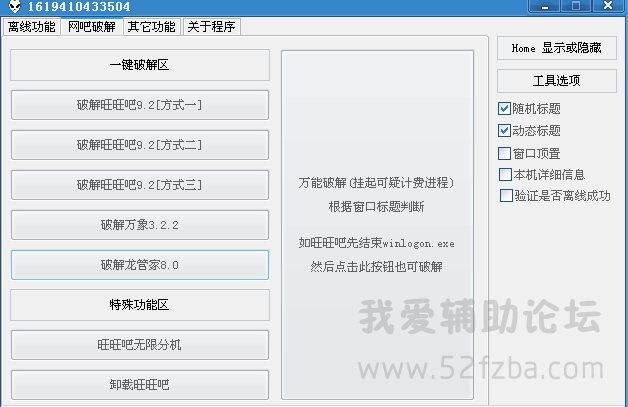Screen dimensions: 628x407
Task: Uncheck the 随机标题 checkbox
Action: coord(504,109)
